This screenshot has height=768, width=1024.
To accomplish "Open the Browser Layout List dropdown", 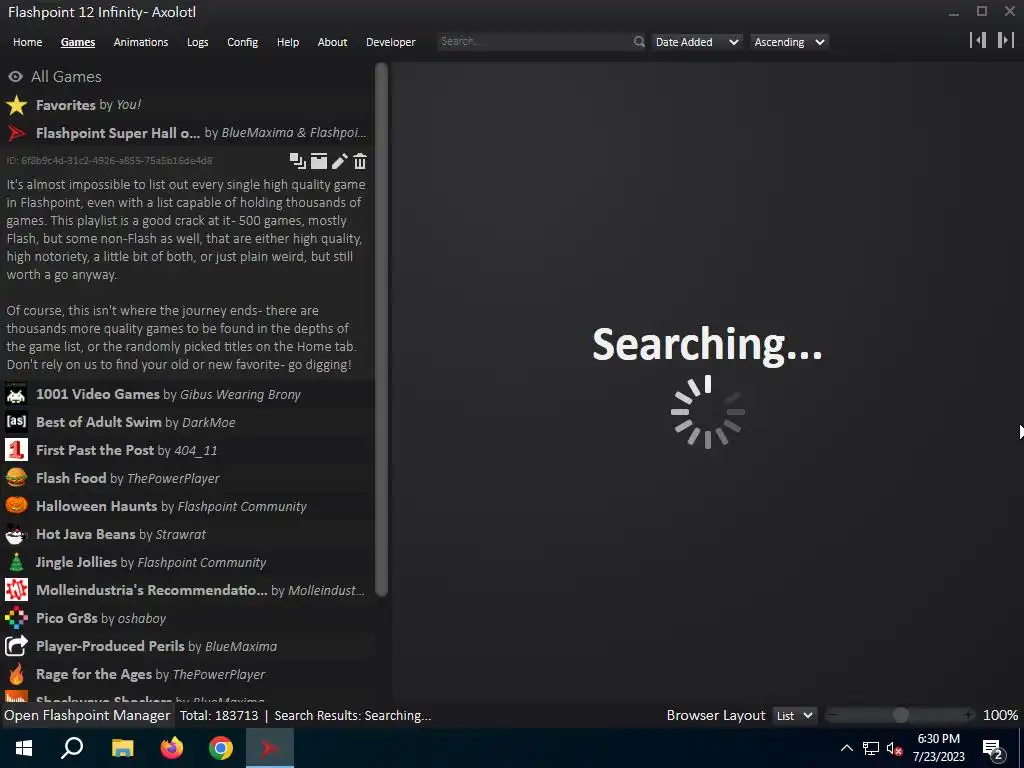I will [794, 716].
